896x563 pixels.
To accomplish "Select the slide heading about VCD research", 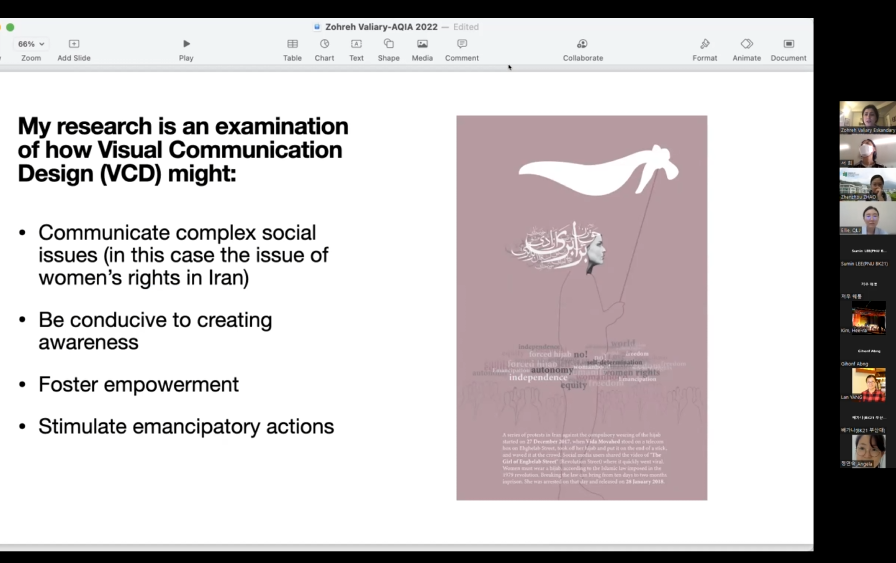I will click(183, 150).
